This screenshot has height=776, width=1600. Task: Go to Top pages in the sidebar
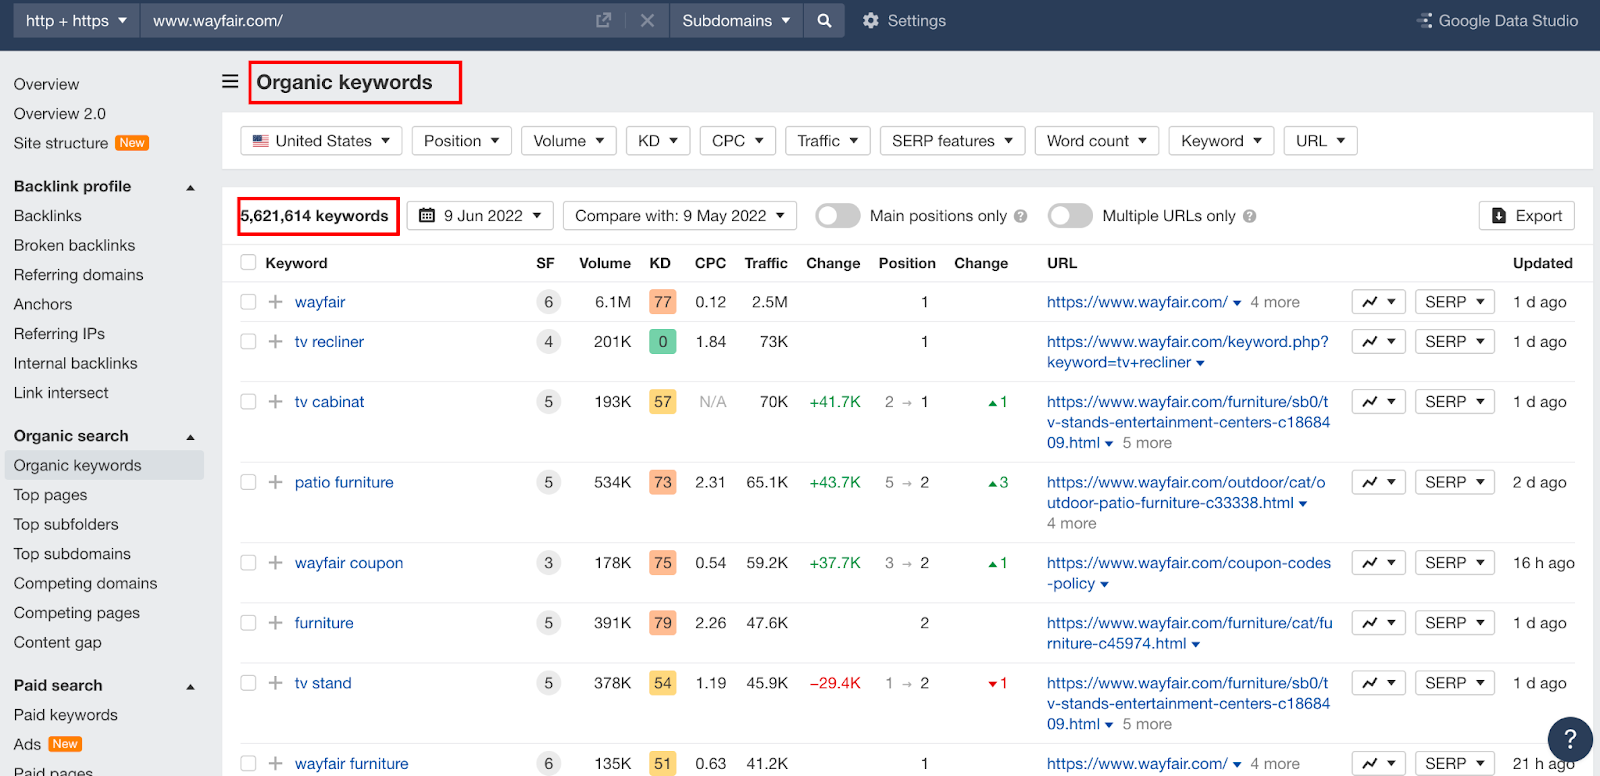tap(50, 495)
